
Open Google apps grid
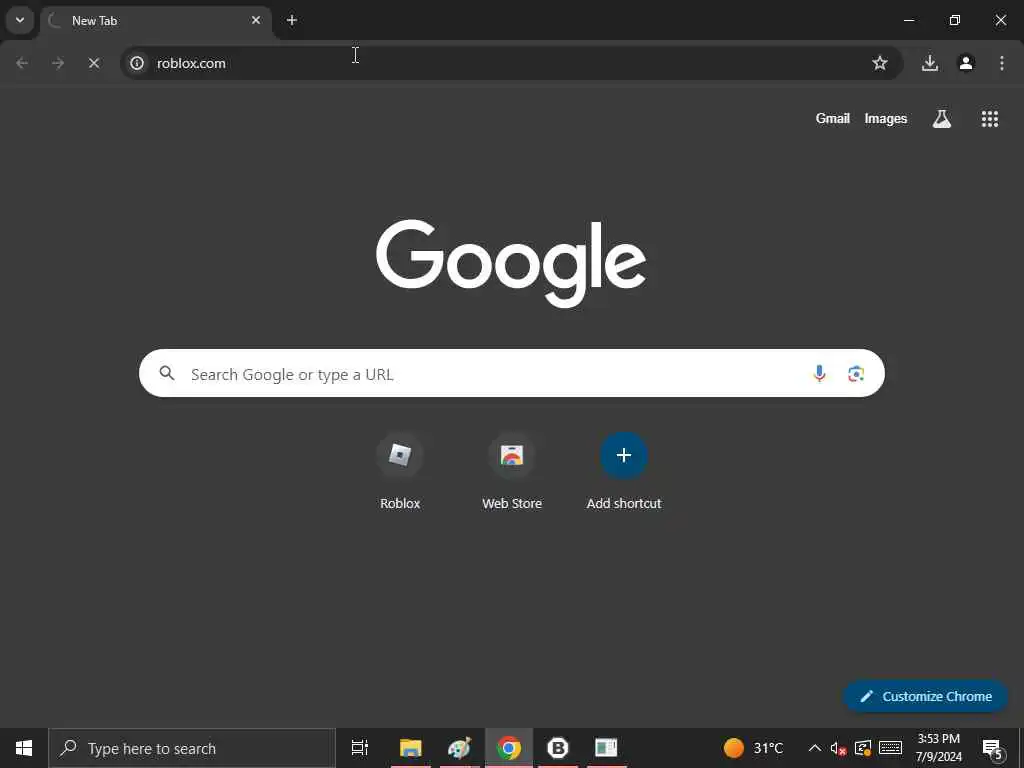click(989, 118)
